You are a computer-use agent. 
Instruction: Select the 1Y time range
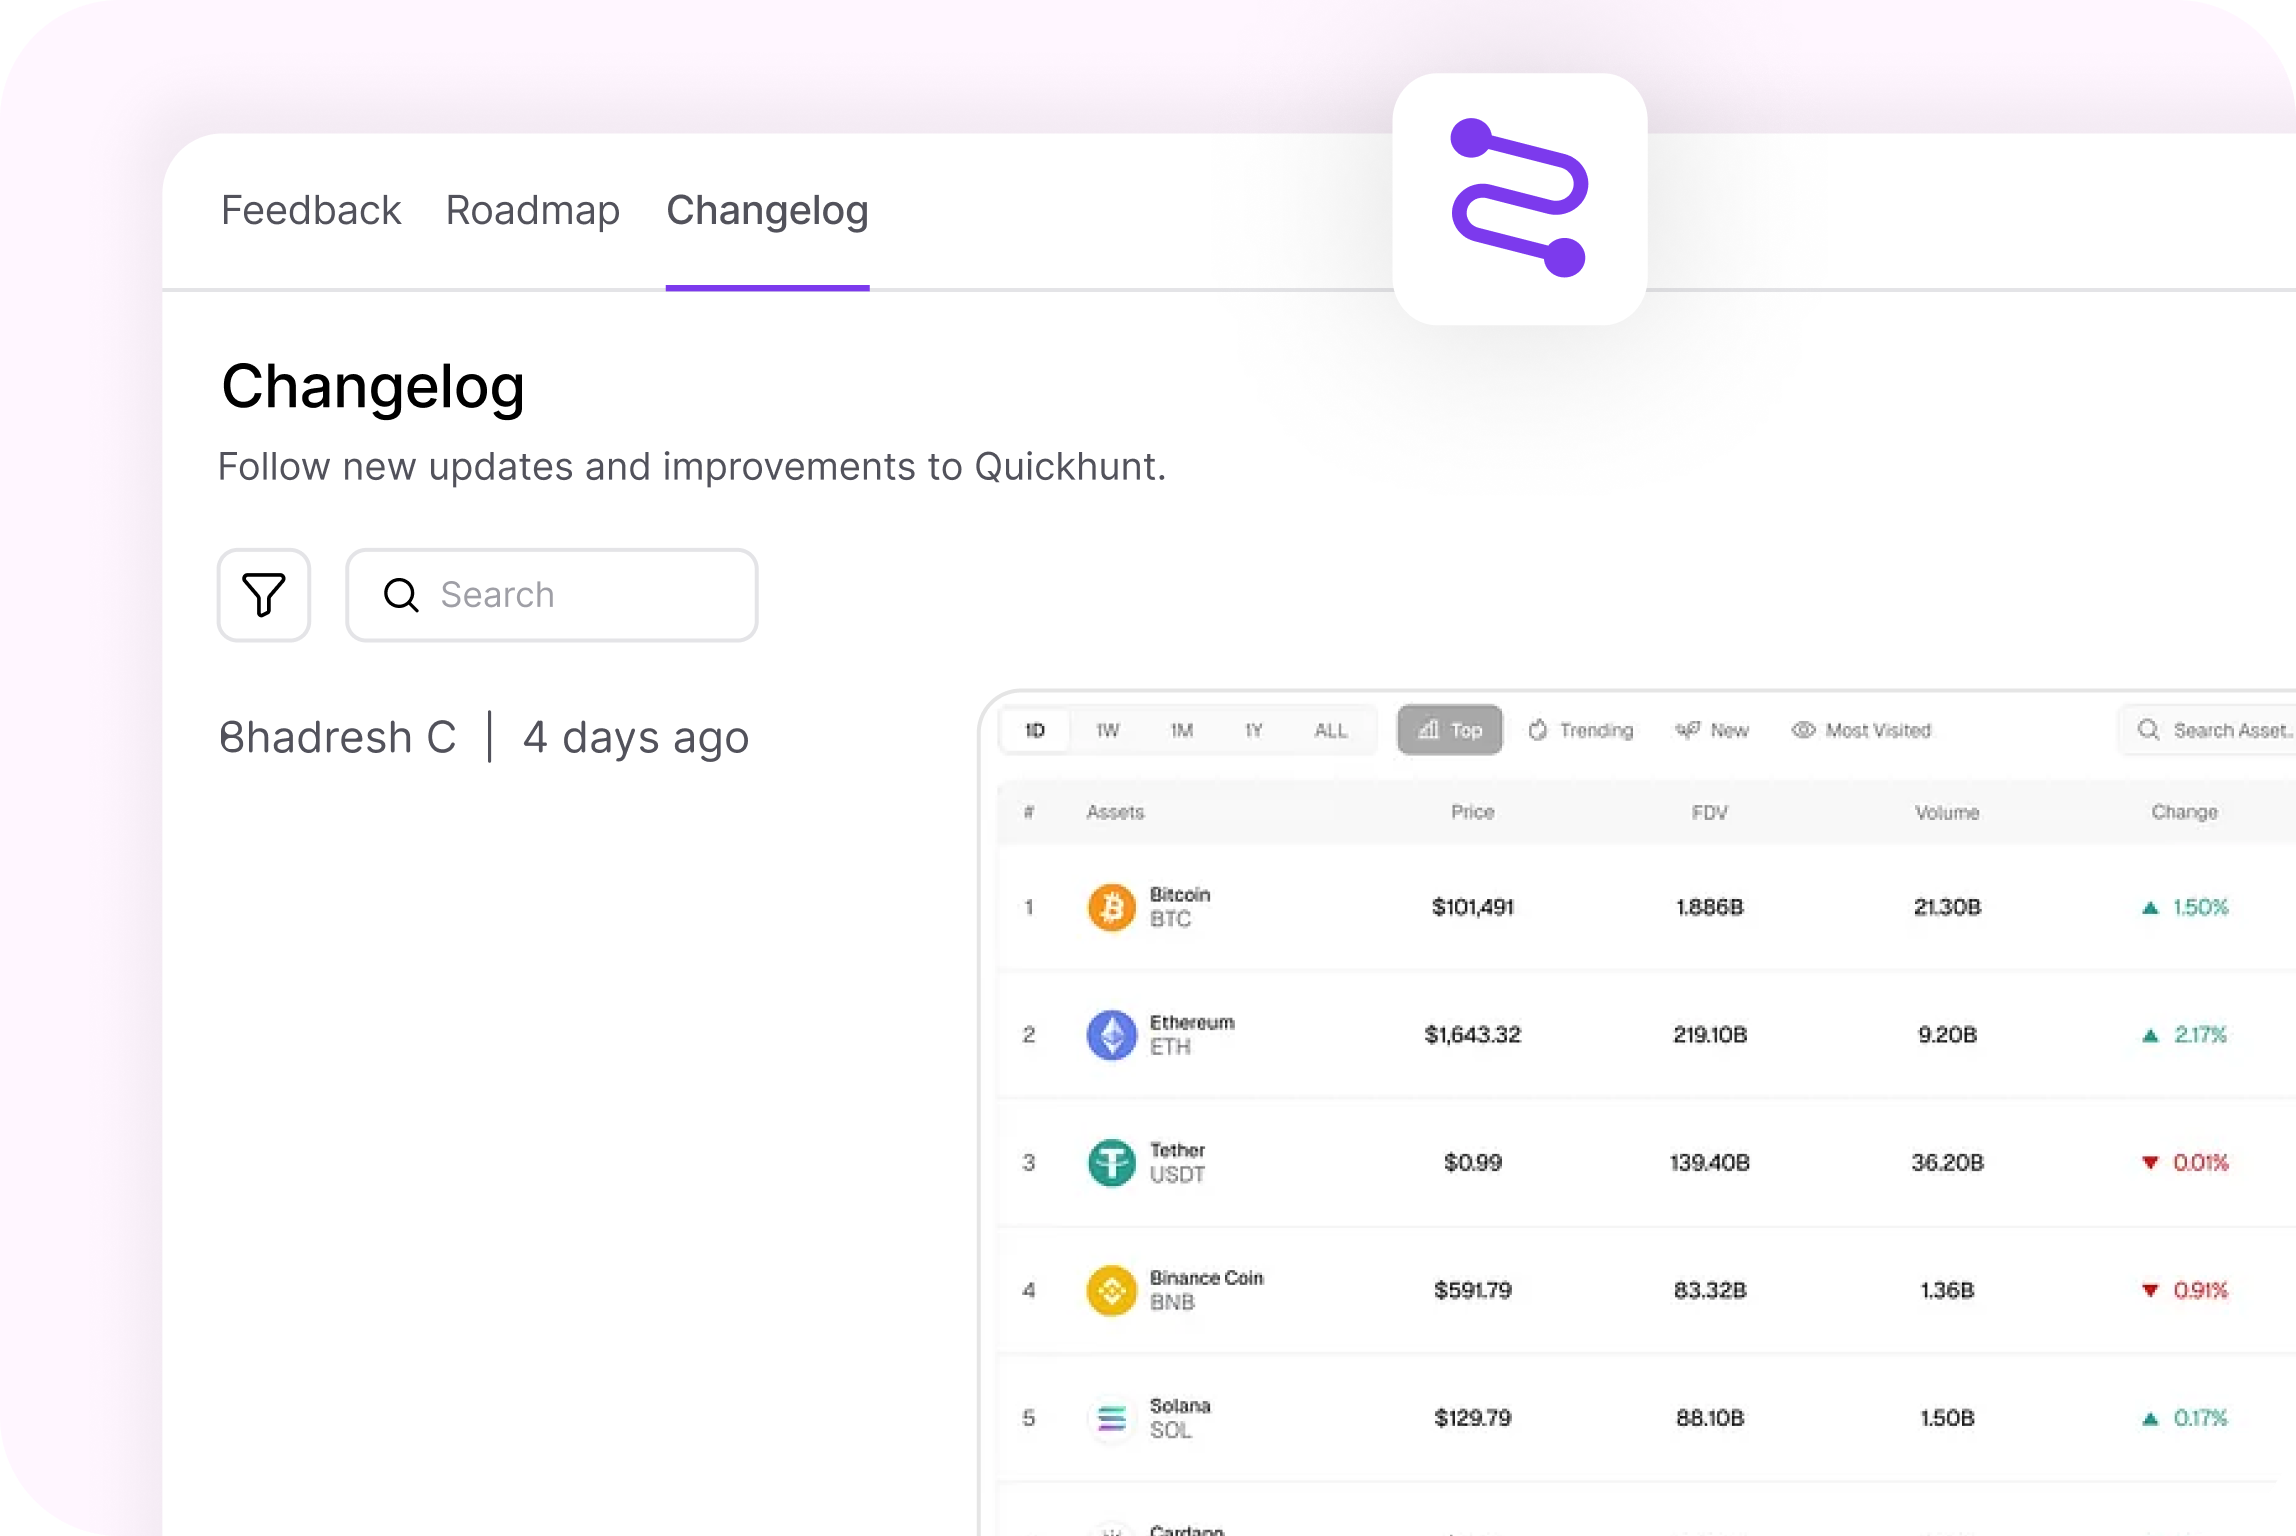[1253, 730]
